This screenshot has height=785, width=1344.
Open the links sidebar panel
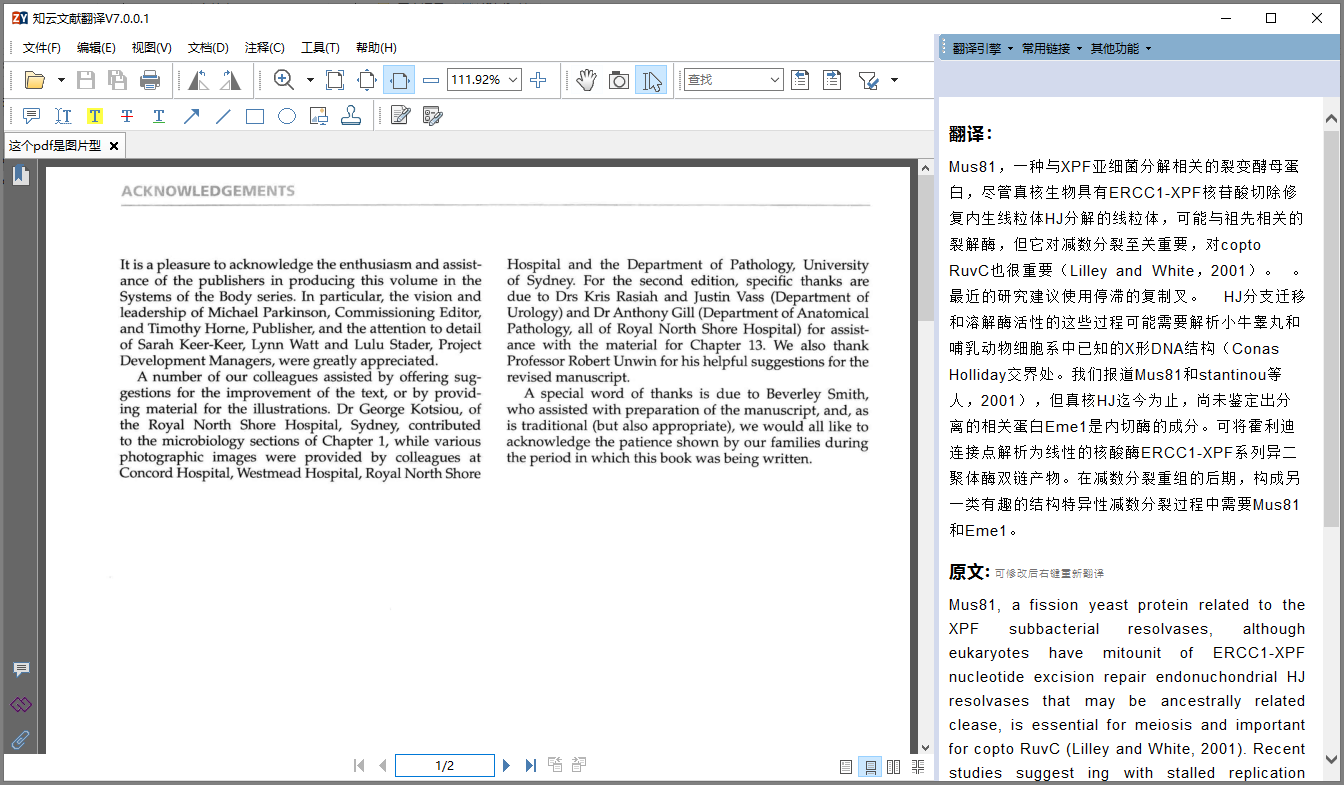pos(21,704)
